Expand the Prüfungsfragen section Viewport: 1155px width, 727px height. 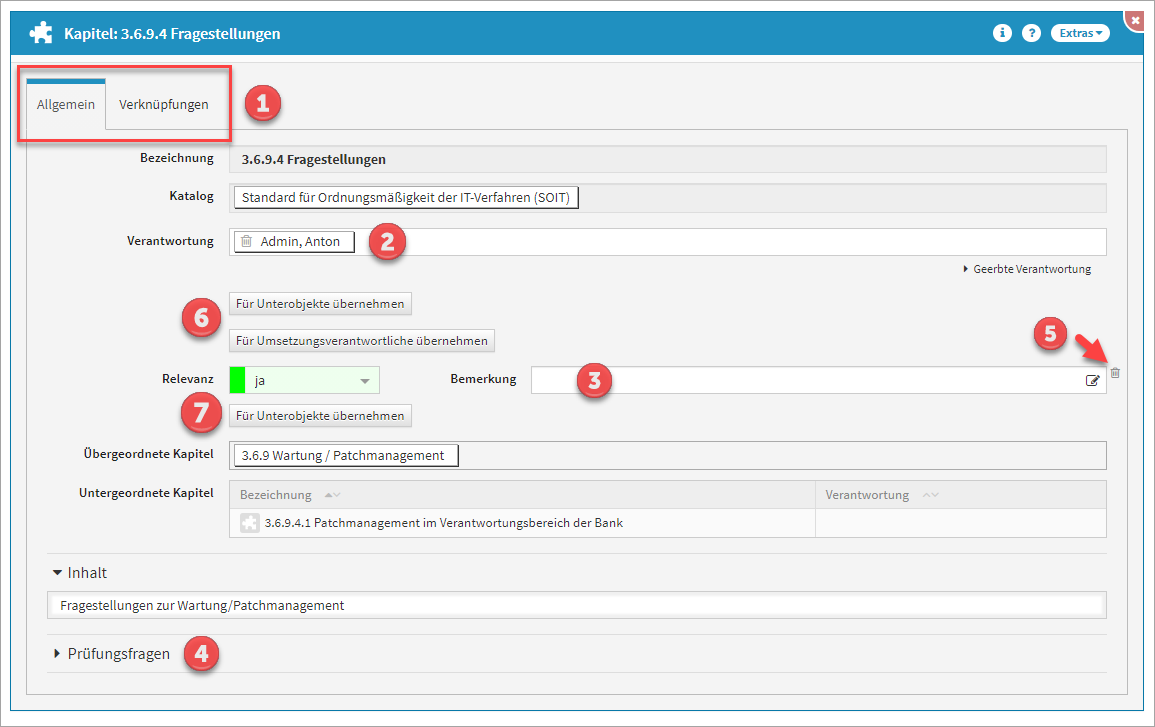[112, 654]
